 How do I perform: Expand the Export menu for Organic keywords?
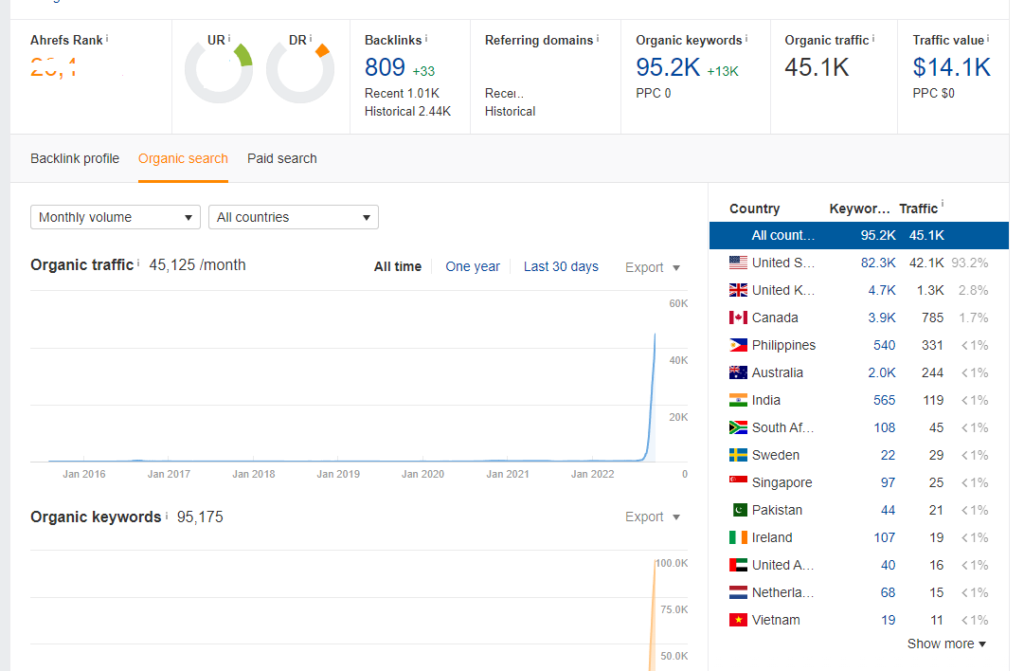652,517
